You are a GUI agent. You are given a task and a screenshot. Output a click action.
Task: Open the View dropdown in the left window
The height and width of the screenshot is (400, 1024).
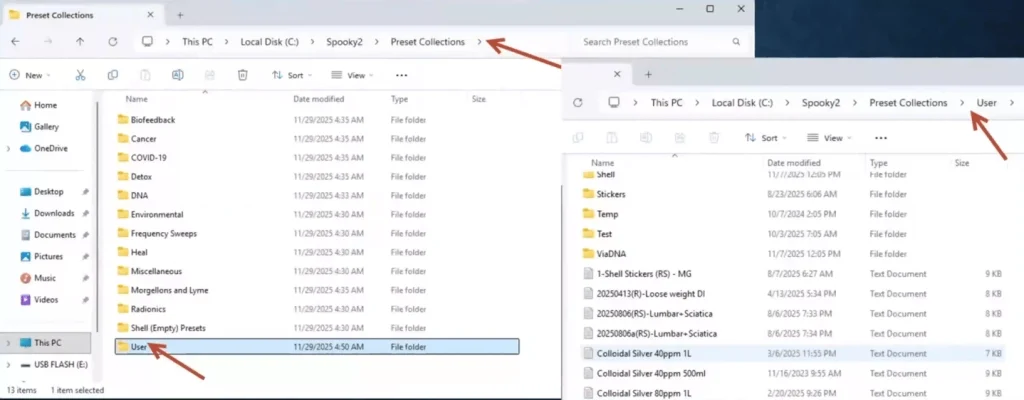(x=351, y=75)
